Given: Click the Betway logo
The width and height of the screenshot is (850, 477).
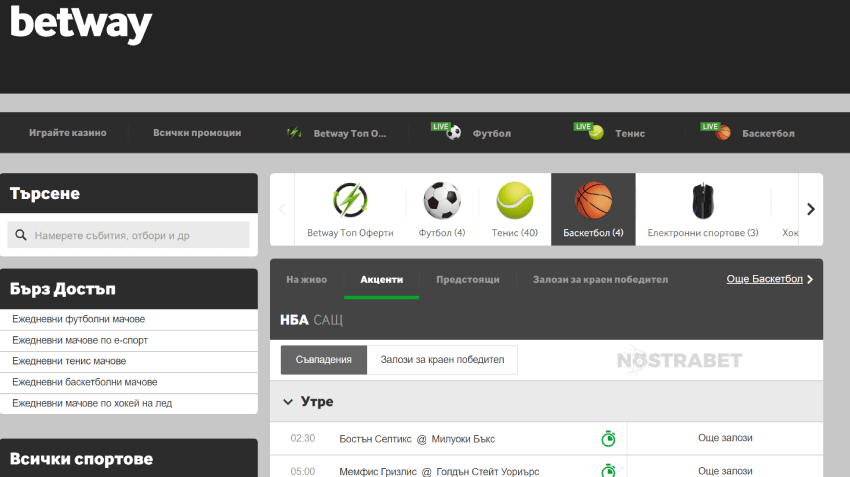Looking at the screenshot, I should click(x=81, y=24).
